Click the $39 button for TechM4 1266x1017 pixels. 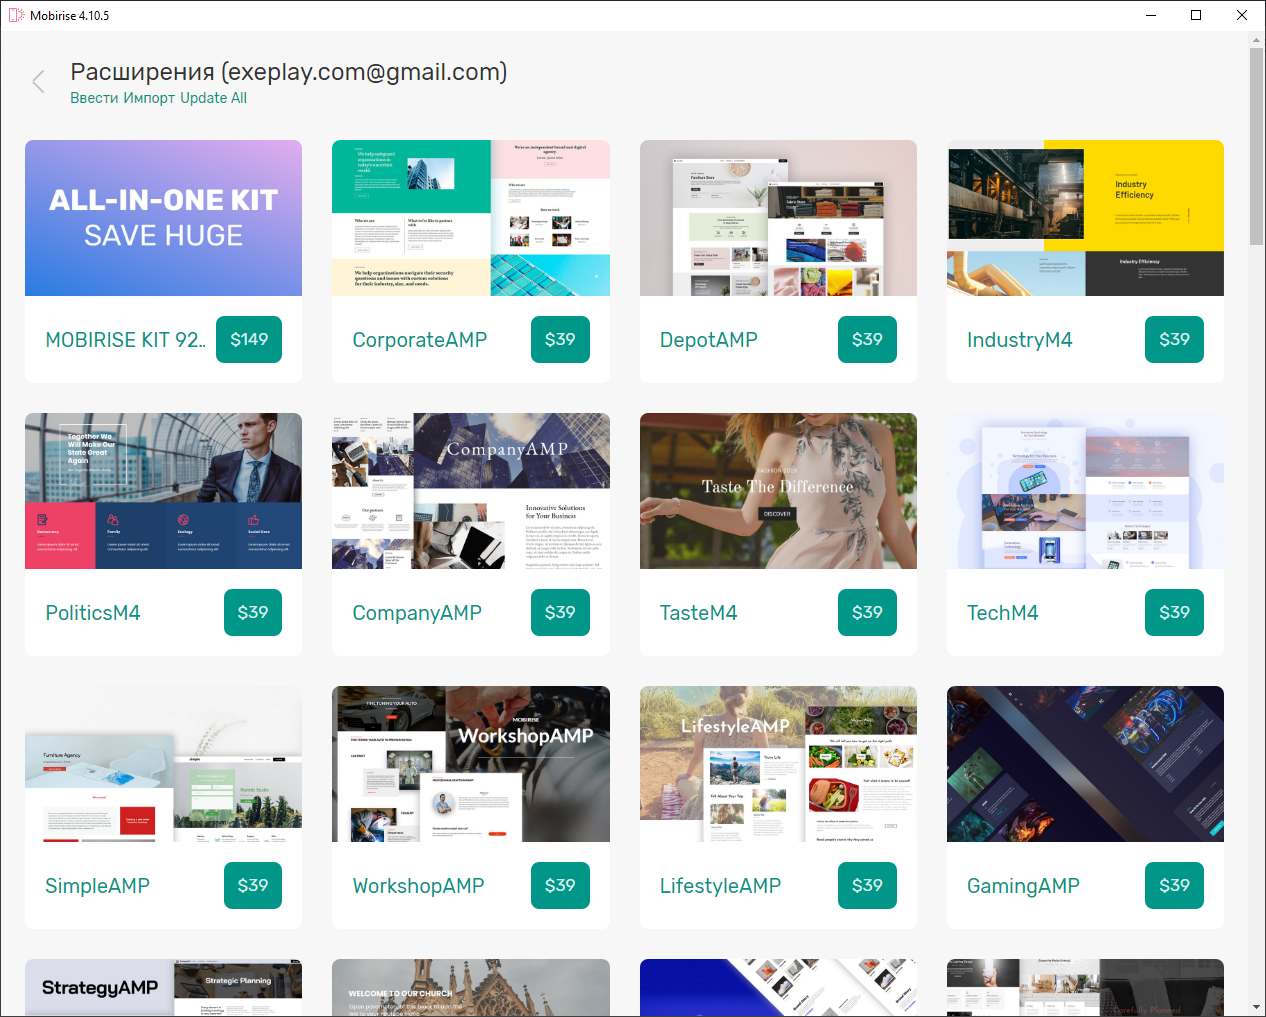1174,612
